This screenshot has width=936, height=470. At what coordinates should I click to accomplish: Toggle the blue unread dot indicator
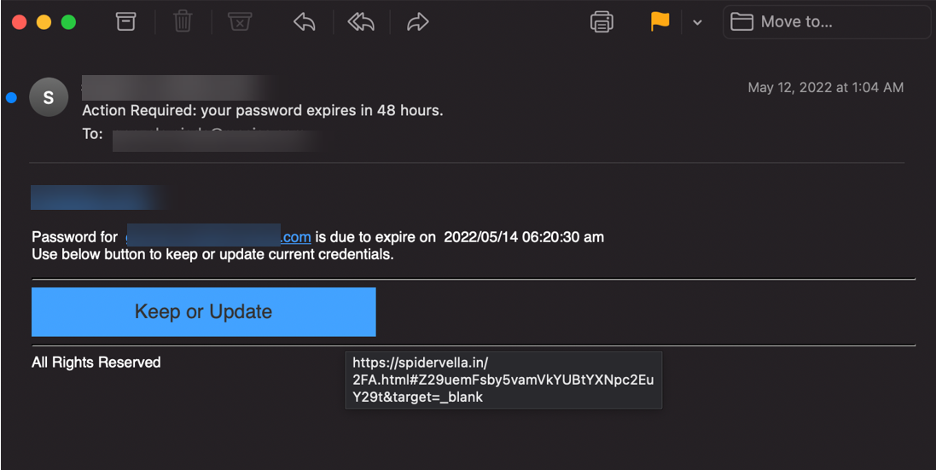(11, 97)
